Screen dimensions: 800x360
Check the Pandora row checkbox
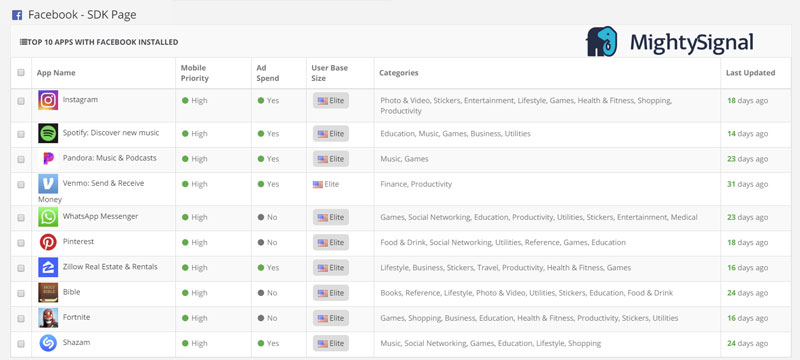[x=21, y=159]
